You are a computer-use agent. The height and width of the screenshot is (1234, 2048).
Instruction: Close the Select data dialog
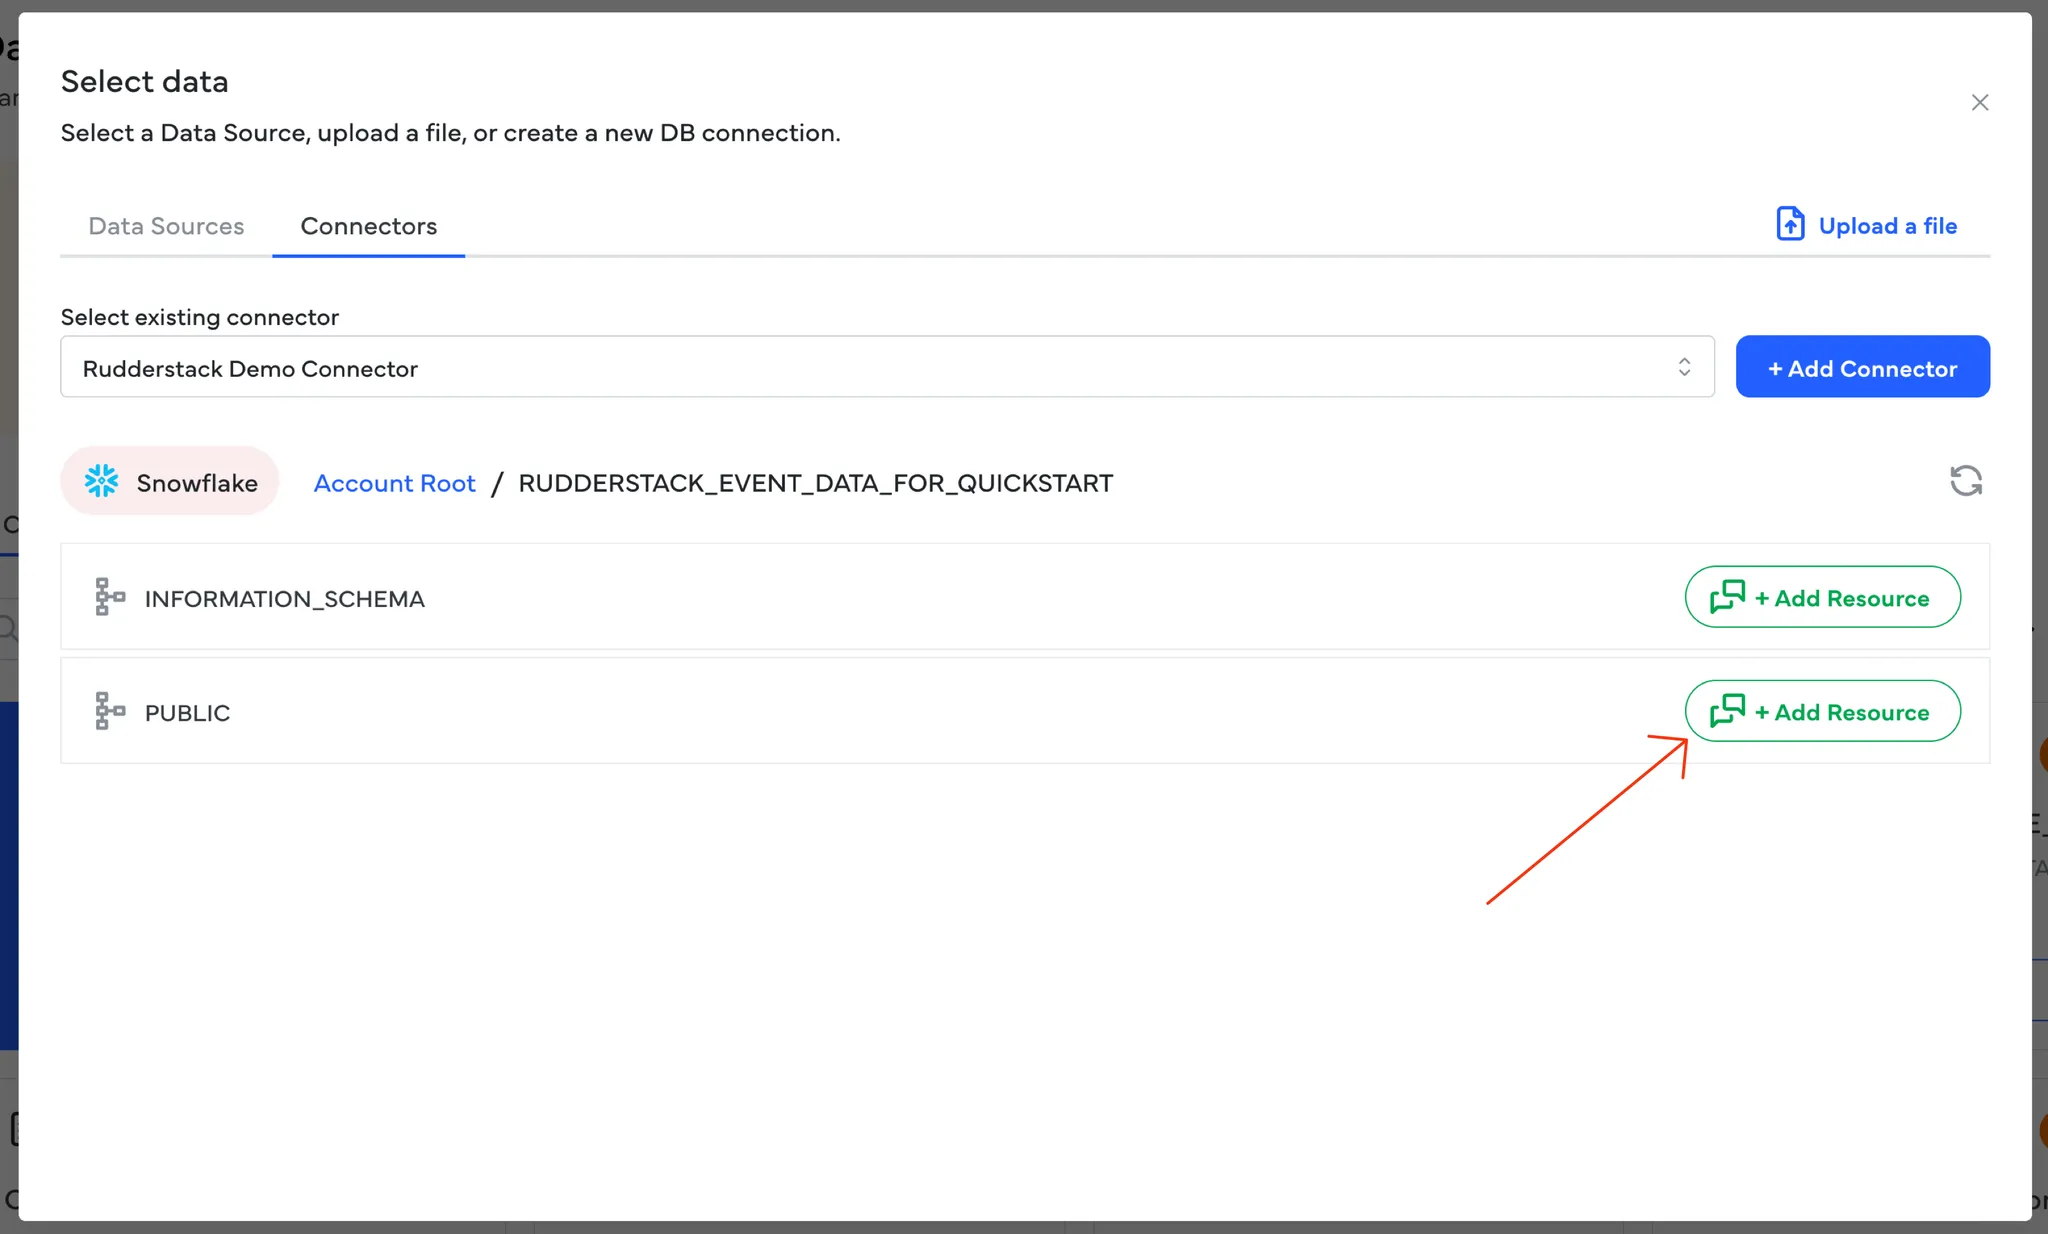1979,103
